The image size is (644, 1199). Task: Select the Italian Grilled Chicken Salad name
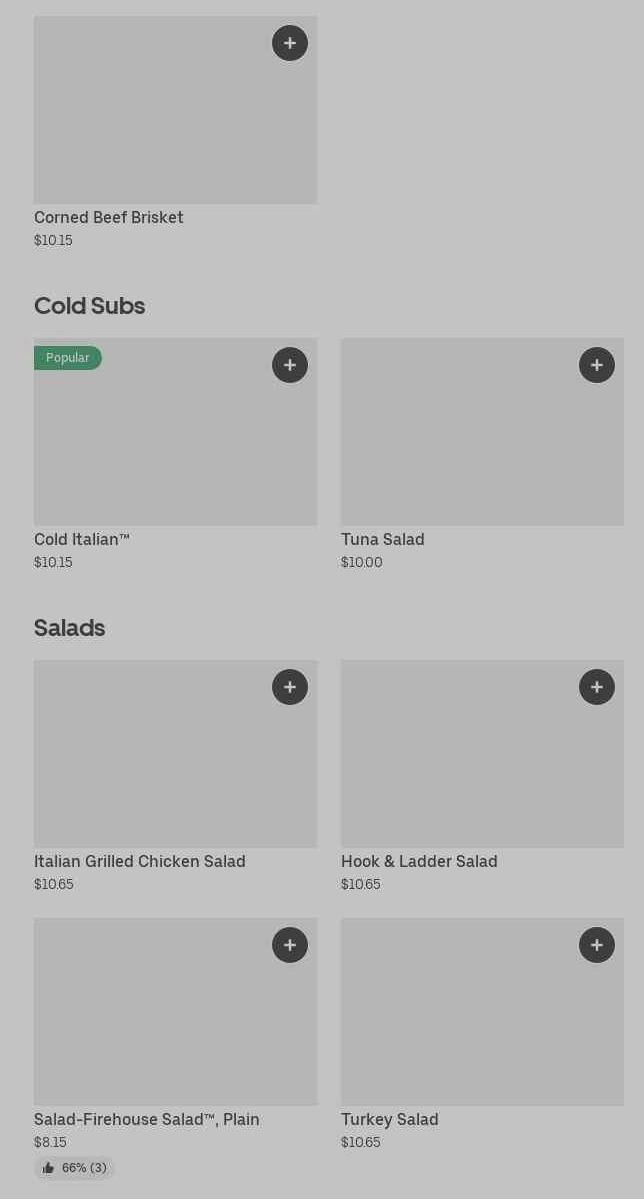pos(140,862)
